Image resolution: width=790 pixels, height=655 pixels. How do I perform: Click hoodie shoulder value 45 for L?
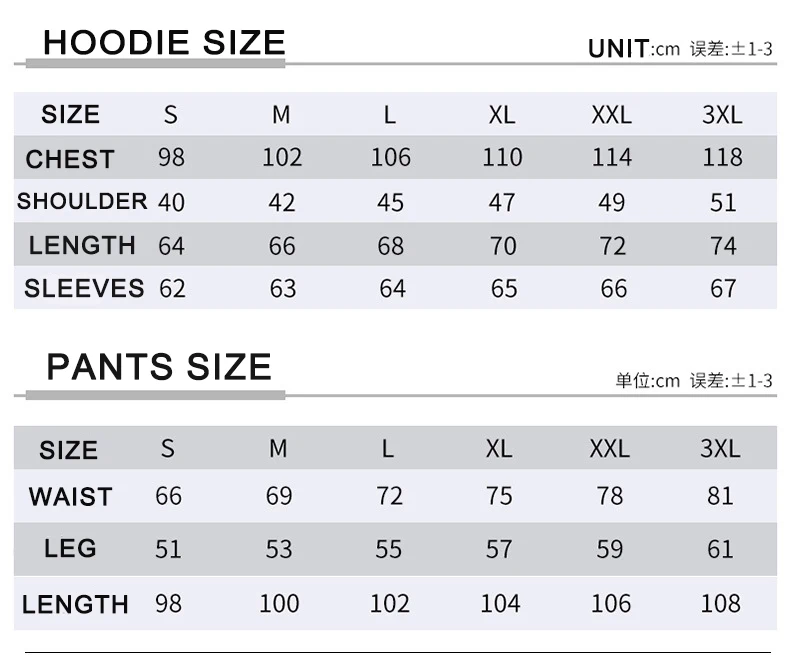click(390, 202)
